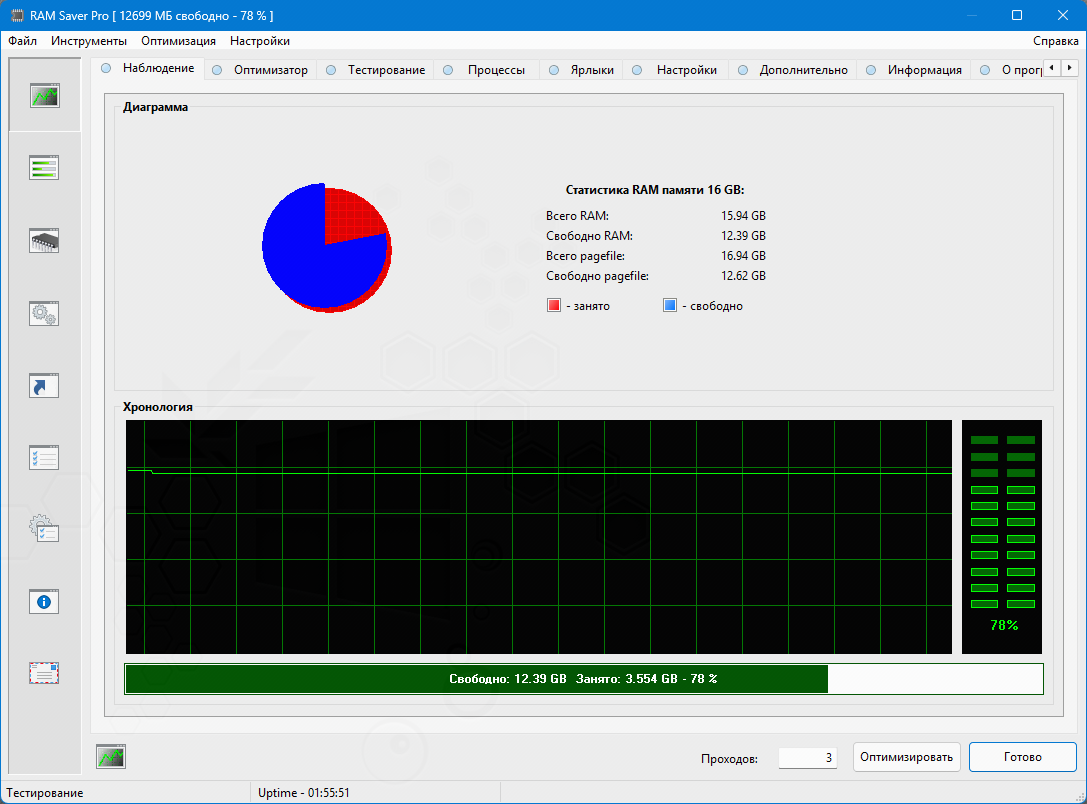
Task: Click 'Статистика RAM памяти 16 GB:' heading
Action: click(655, 190)
